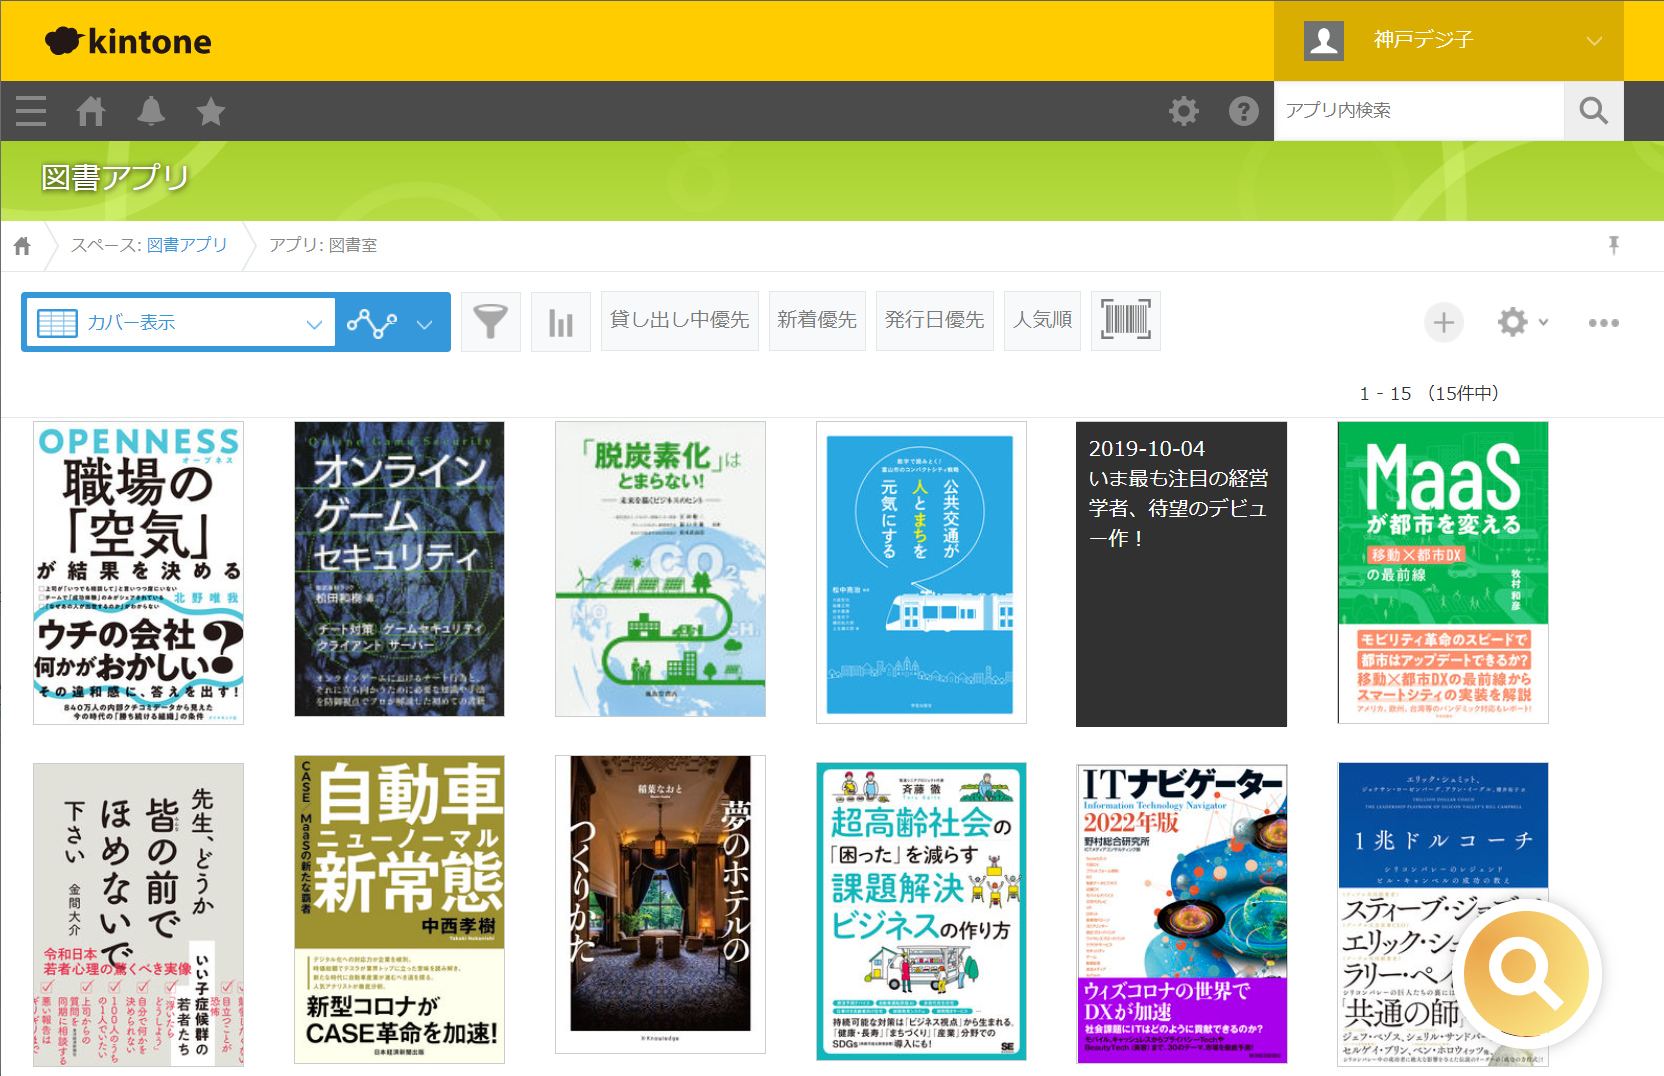Click breadcrumb home icon
Viewport: 1664px width, 1076px height.
22,246
